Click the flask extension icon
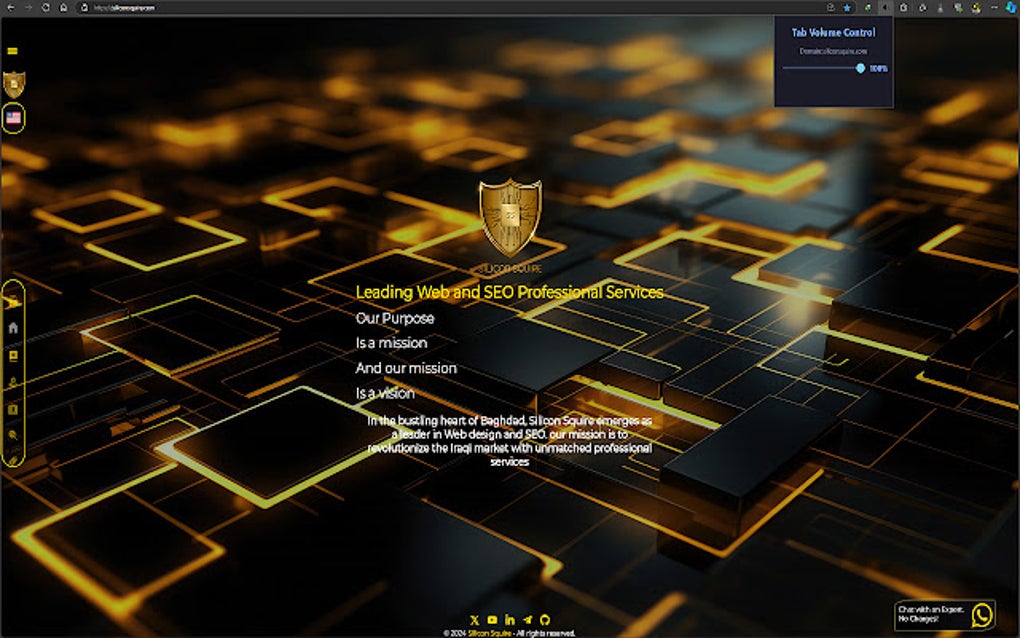This screenshot has width=1020, height=638. 940,7
